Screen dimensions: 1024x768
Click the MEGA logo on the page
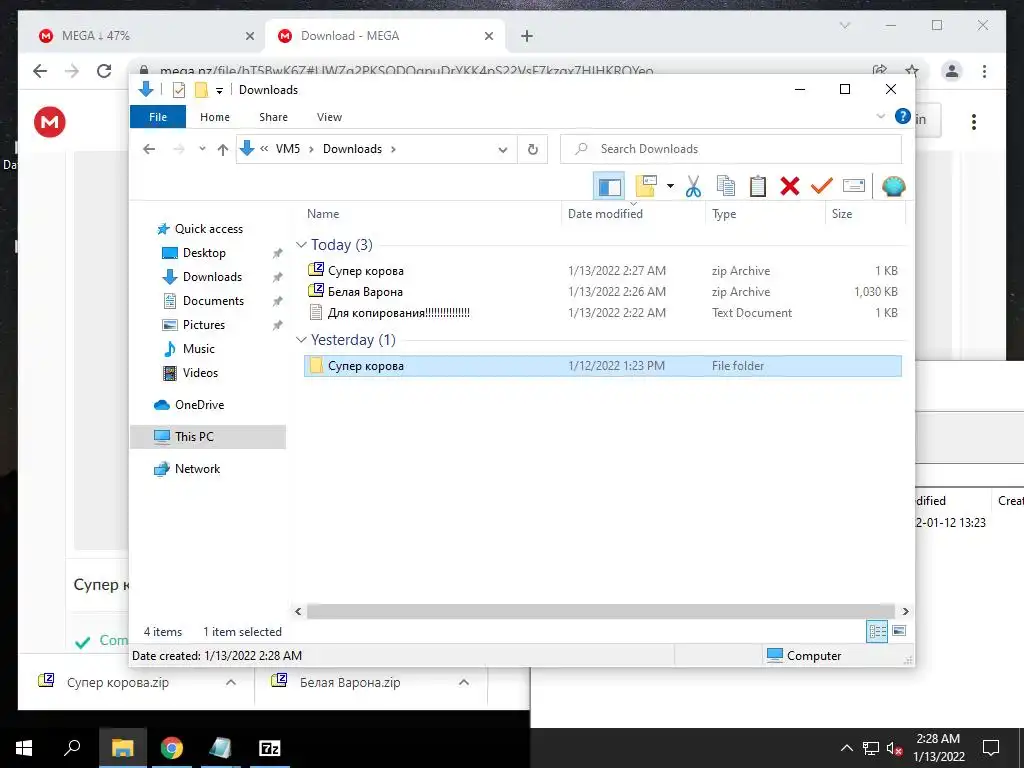50,121
